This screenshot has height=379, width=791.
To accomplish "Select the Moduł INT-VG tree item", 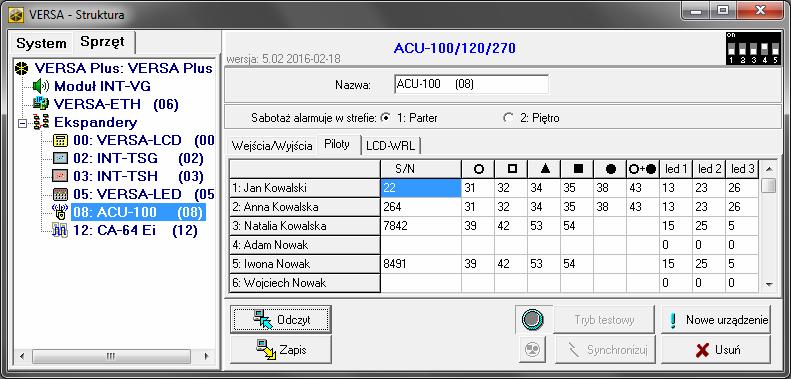I will [x=102, y=86].
